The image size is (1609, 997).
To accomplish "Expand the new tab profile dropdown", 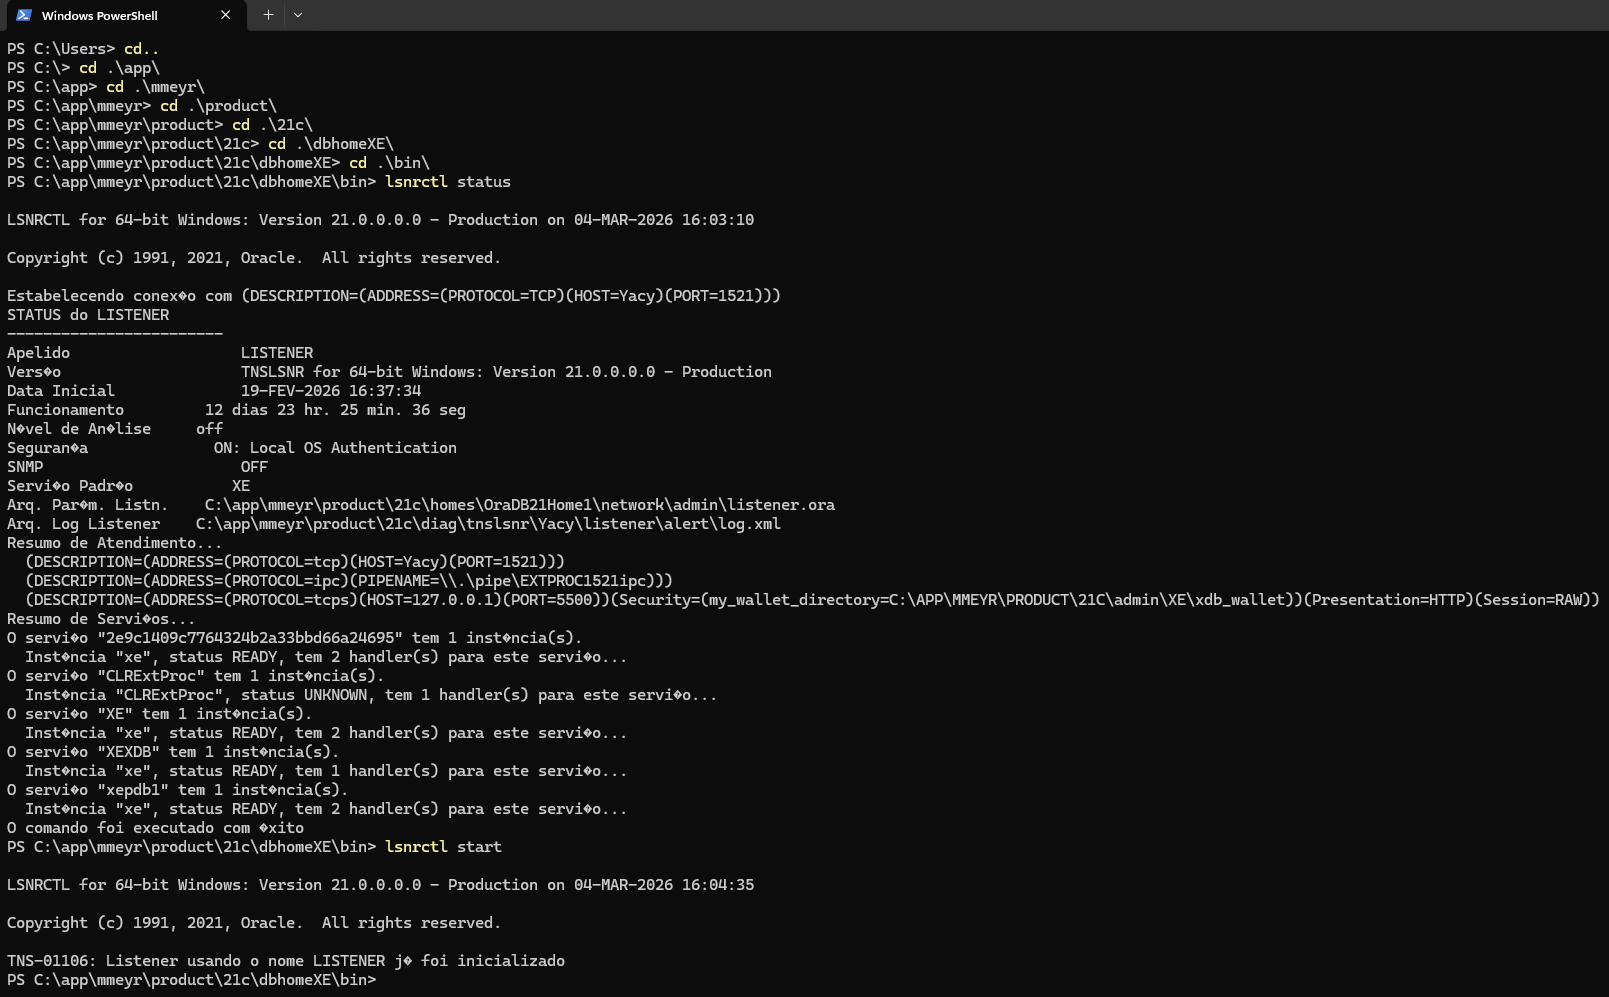I will tap(298, 15).
